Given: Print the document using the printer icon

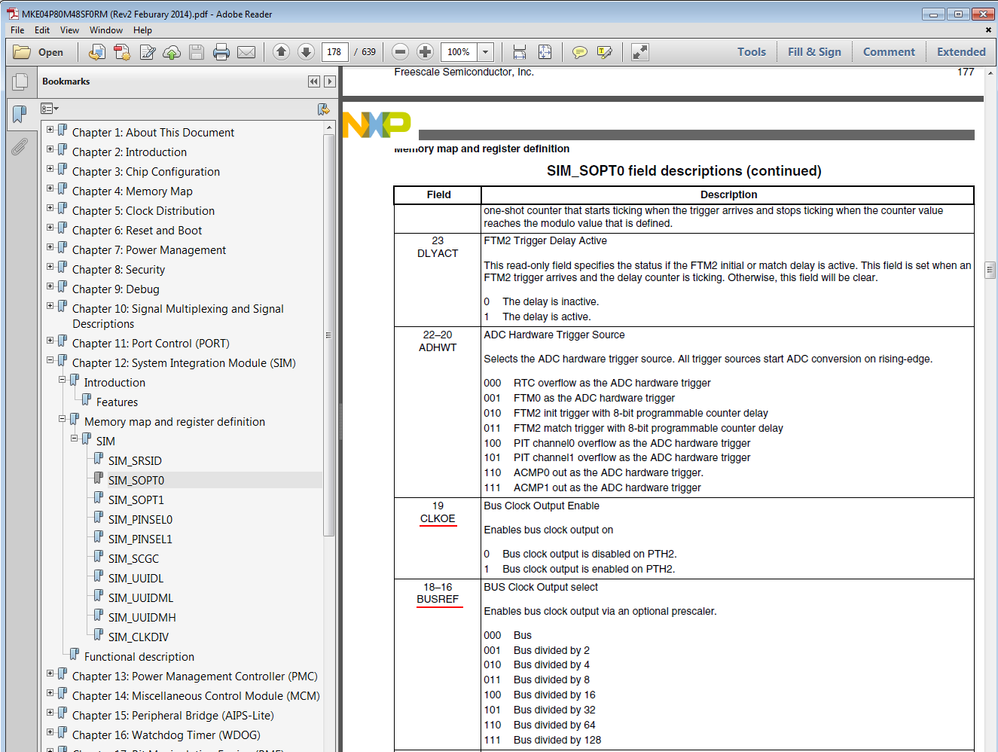Looking at the screenshot, I should pyautogui.click(x=221, y=52).
